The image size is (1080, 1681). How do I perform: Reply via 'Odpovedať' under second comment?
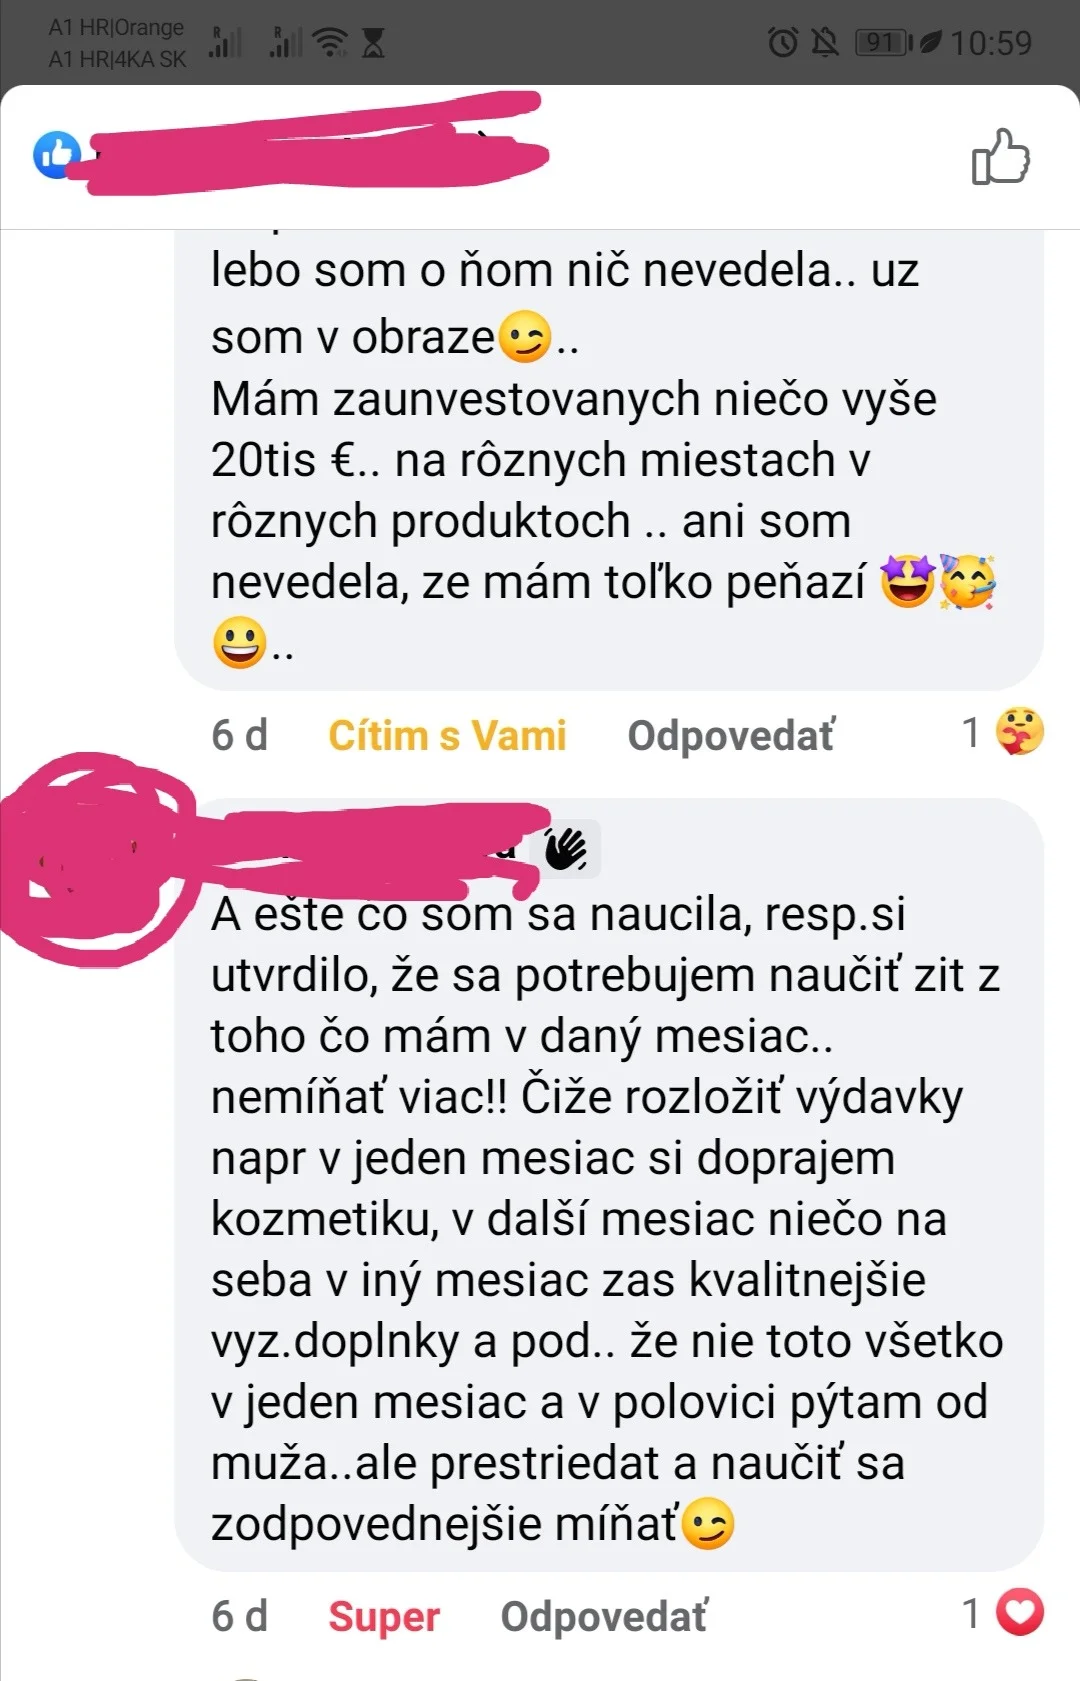(604, 1616)
